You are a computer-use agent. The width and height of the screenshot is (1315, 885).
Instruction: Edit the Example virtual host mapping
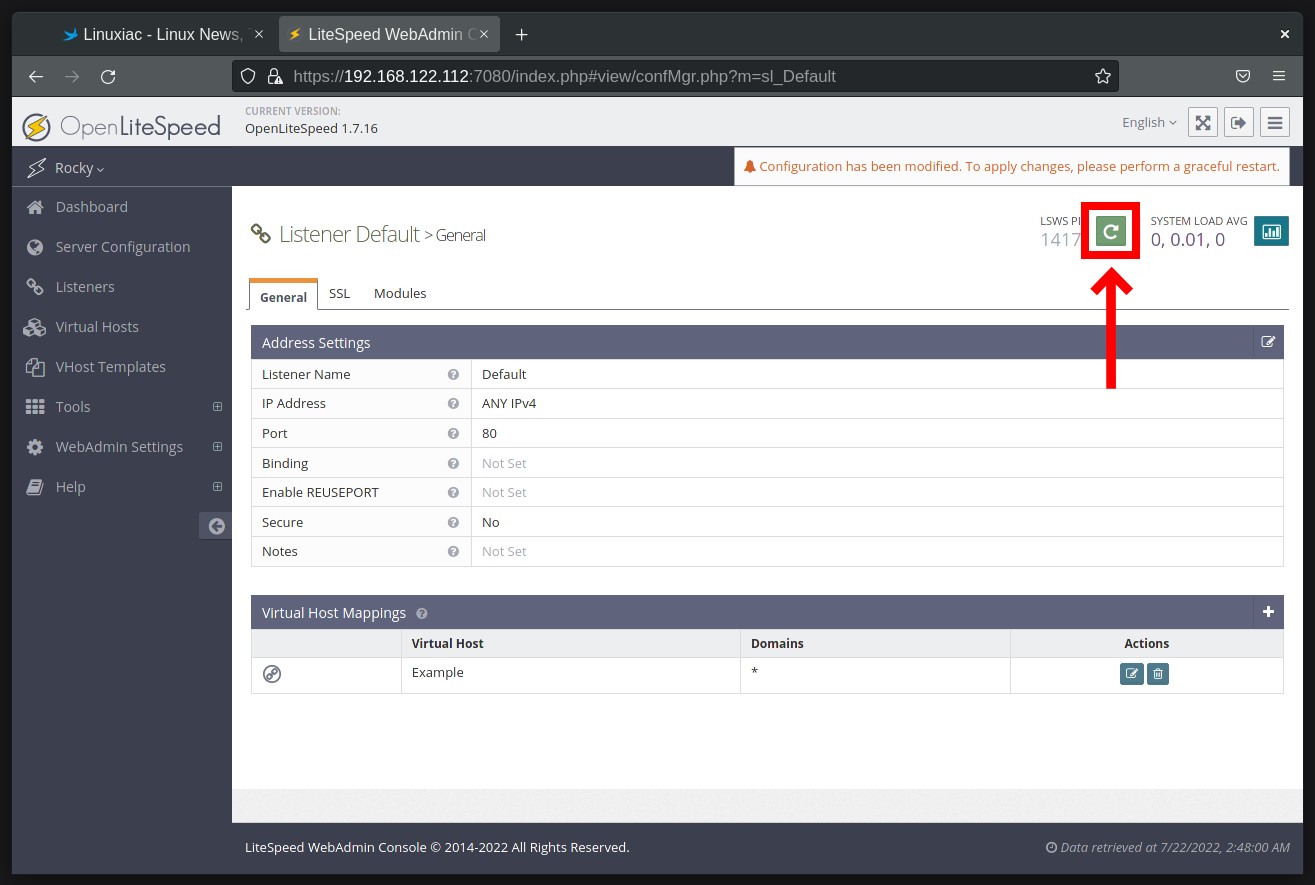coord(1131,674)
